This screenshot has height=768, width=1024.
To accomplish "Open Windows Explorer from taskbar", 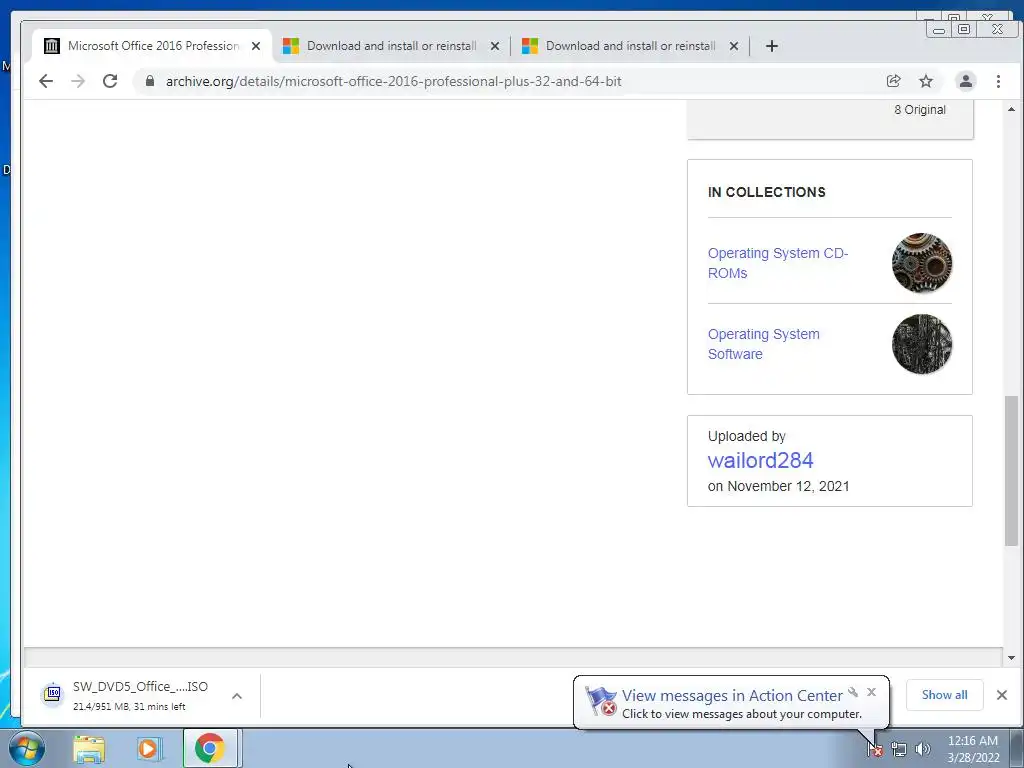I will [89, 748].
